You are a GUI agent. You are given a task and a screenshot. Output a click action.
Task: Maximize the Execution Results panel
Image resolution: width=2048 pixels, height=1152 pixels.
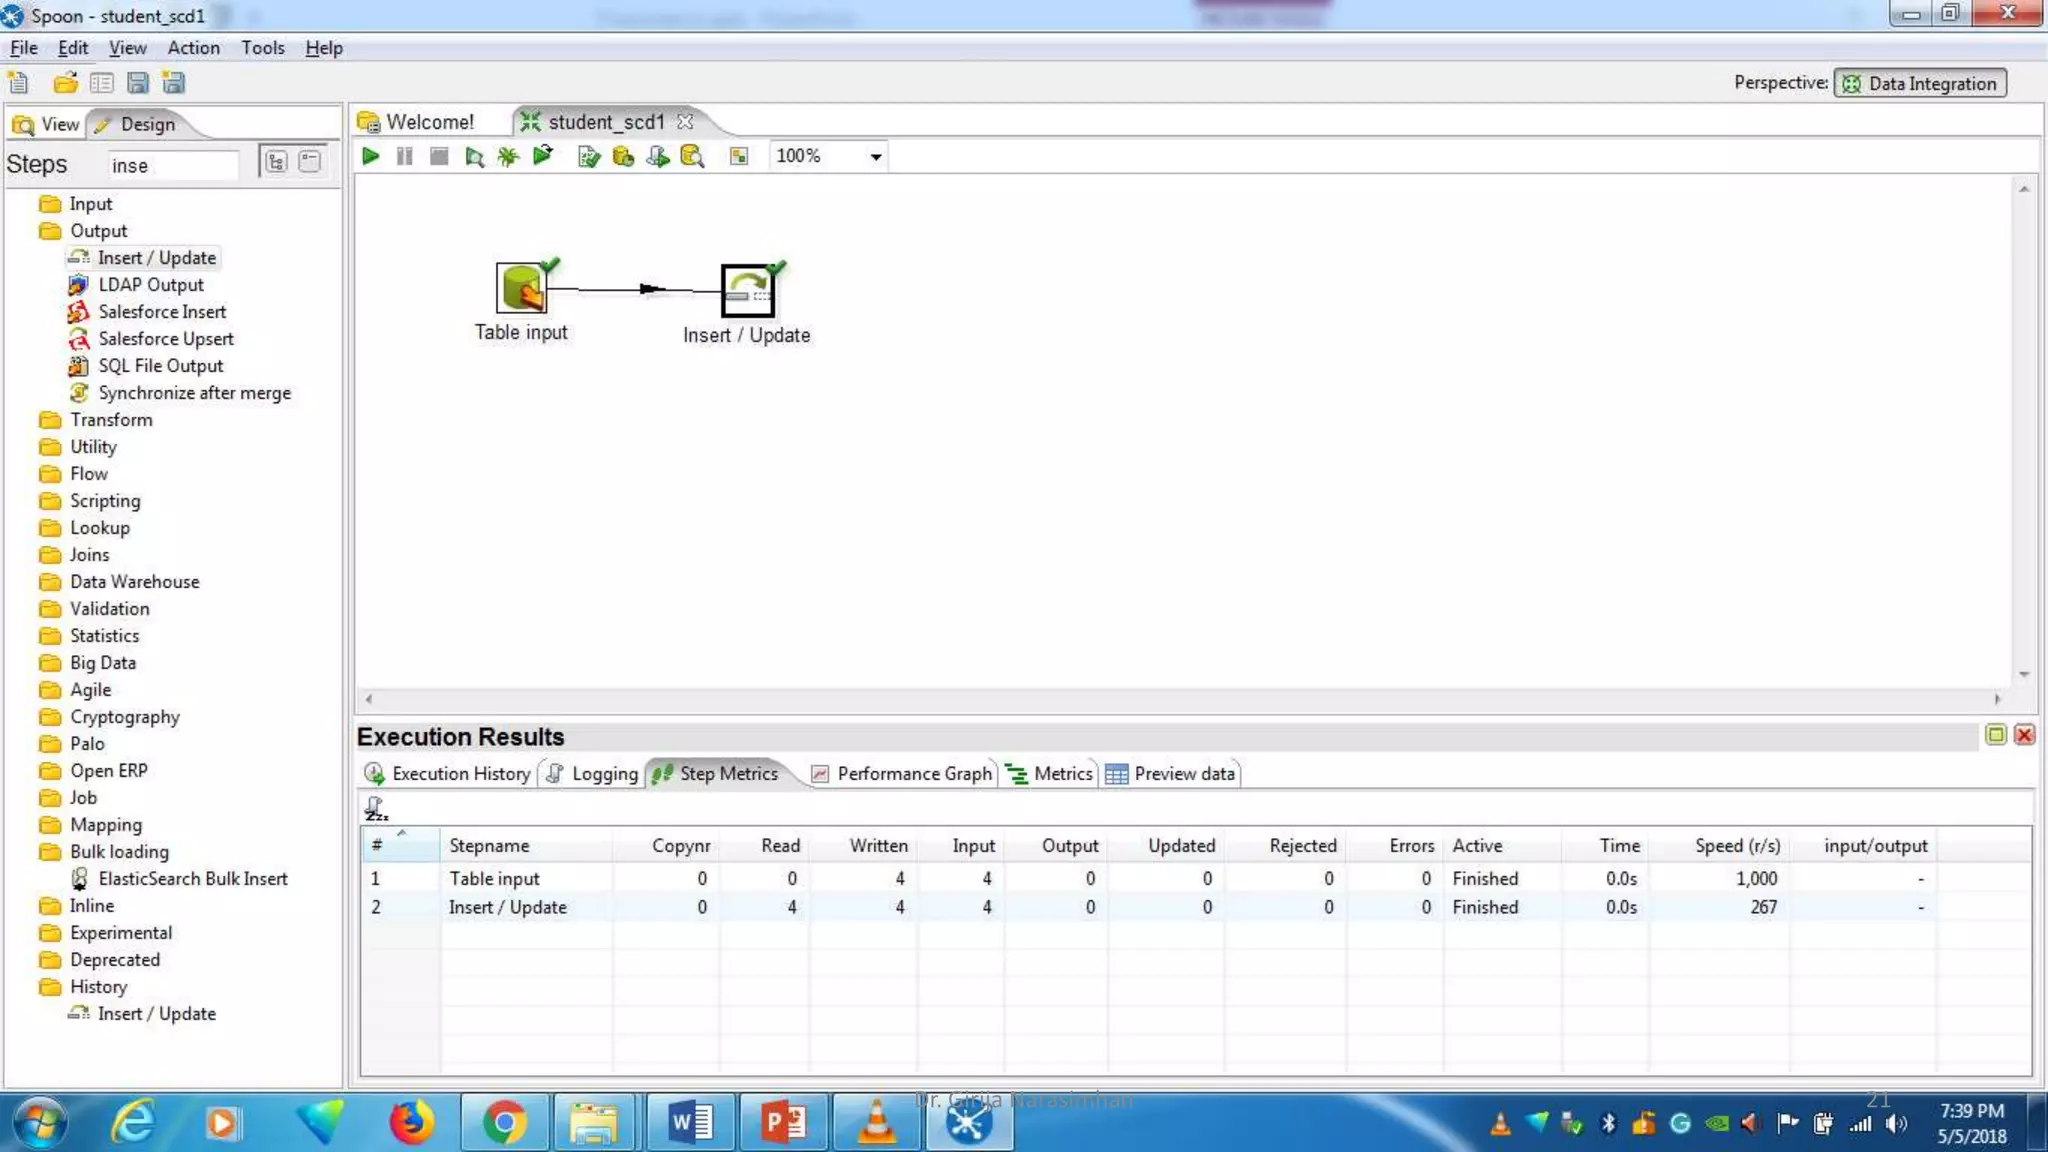point(1995,735)
